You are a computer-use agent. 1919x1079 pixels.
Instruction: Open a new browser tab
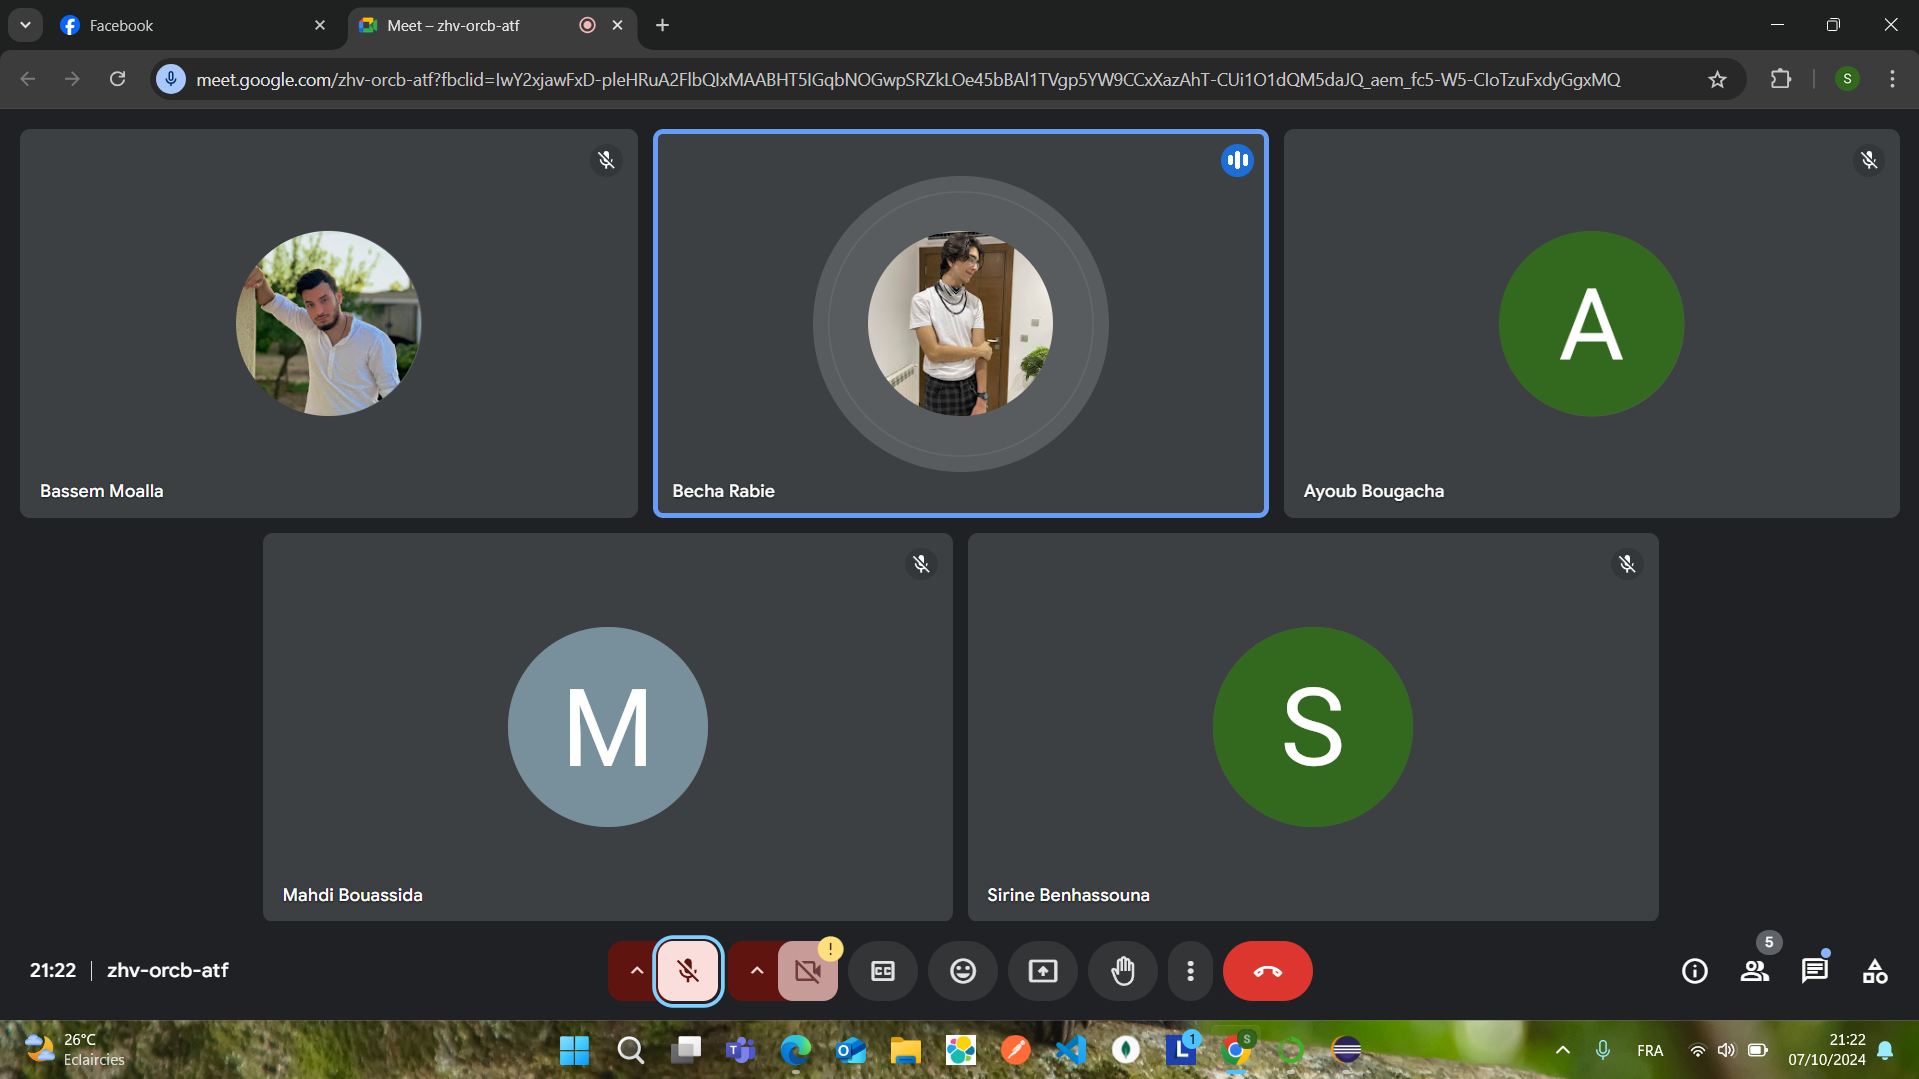pyautogui.click(x=662, y=25)
